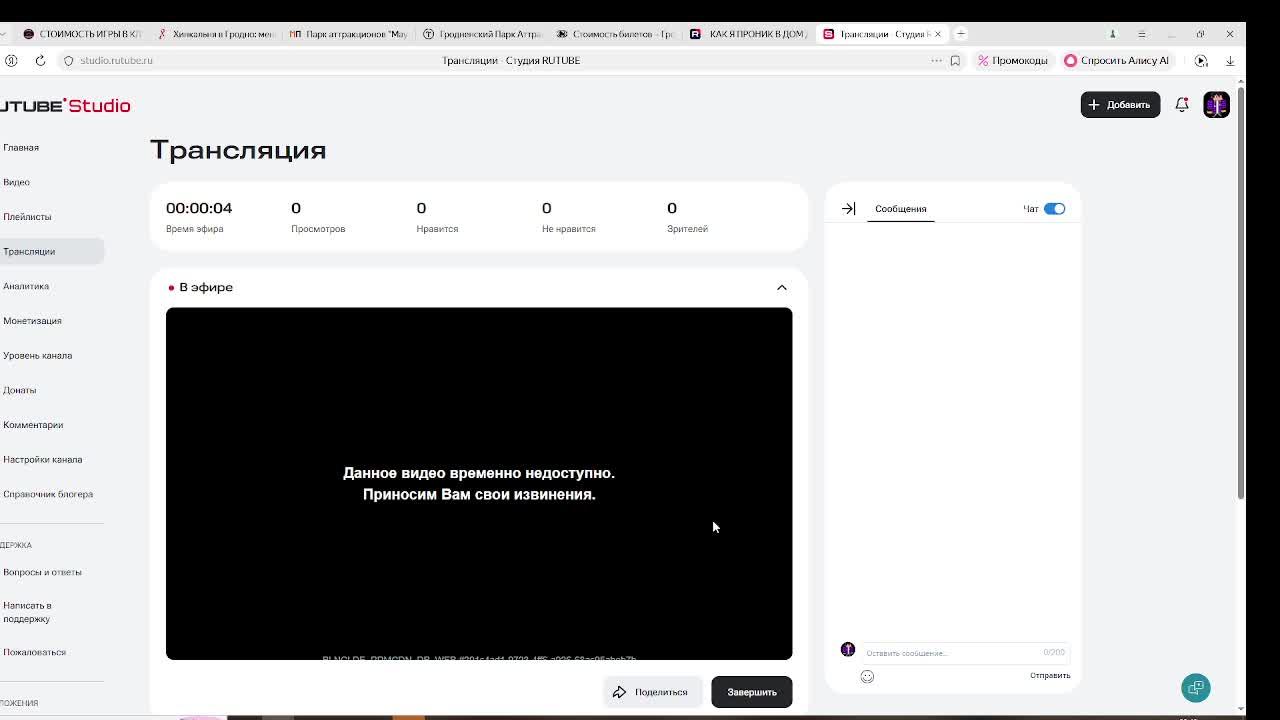Open Аналитика in sidebar

click(26, 286)
